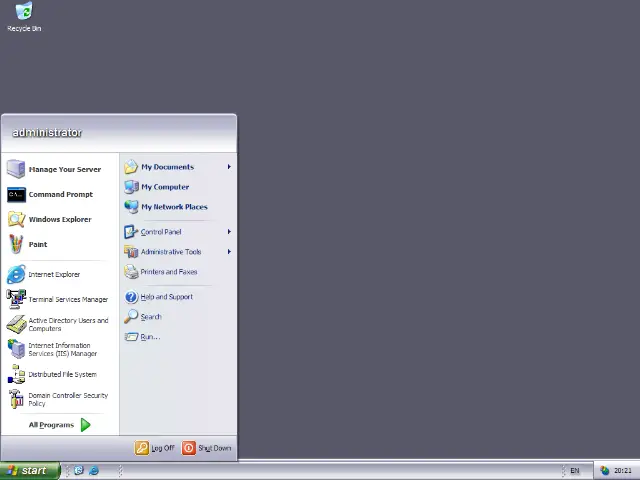Launch Command Prompt icon

(x=16, y=195)
